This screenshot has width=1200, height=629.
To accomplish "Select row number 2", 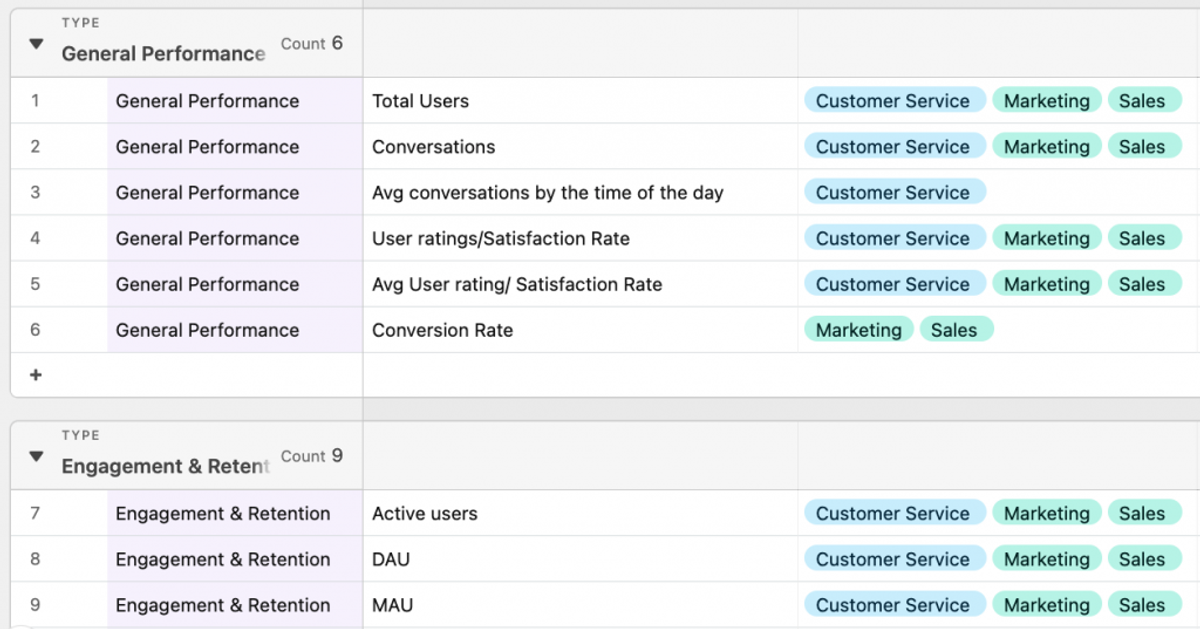I will [x=35, y=147].
